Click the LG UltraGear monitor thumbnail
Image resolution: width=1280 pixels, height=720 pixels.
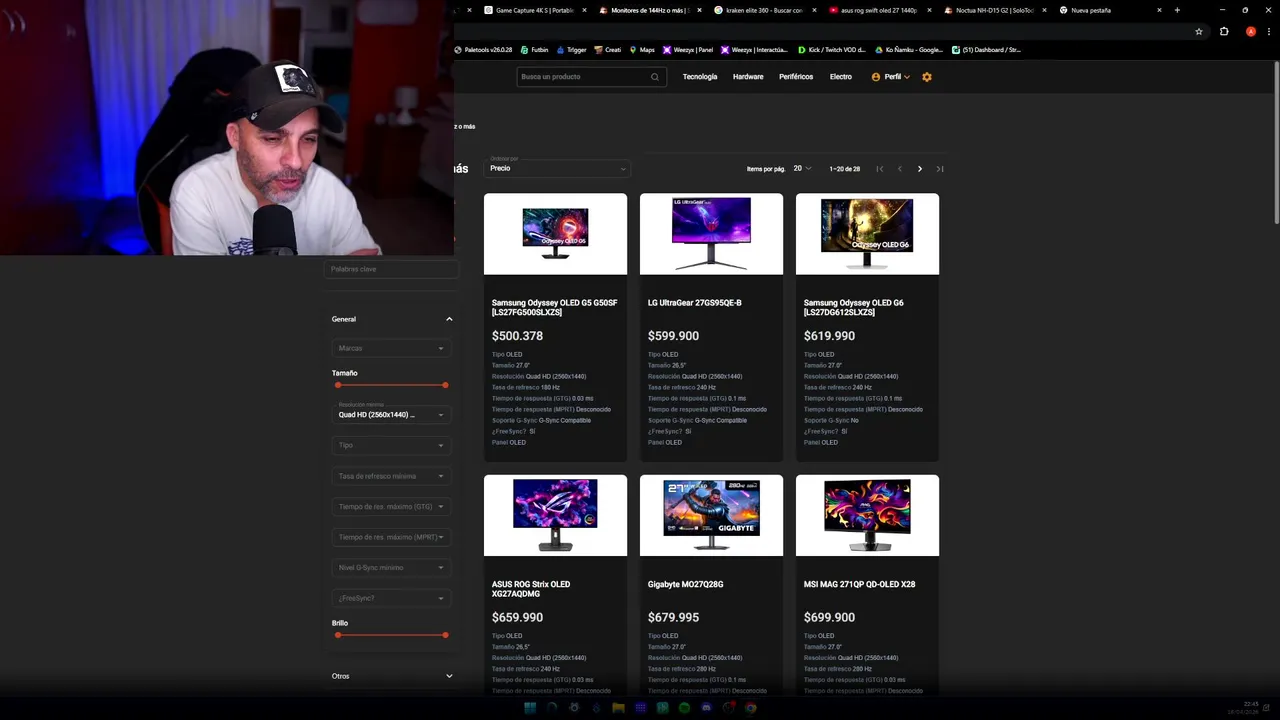pos(711,234)
